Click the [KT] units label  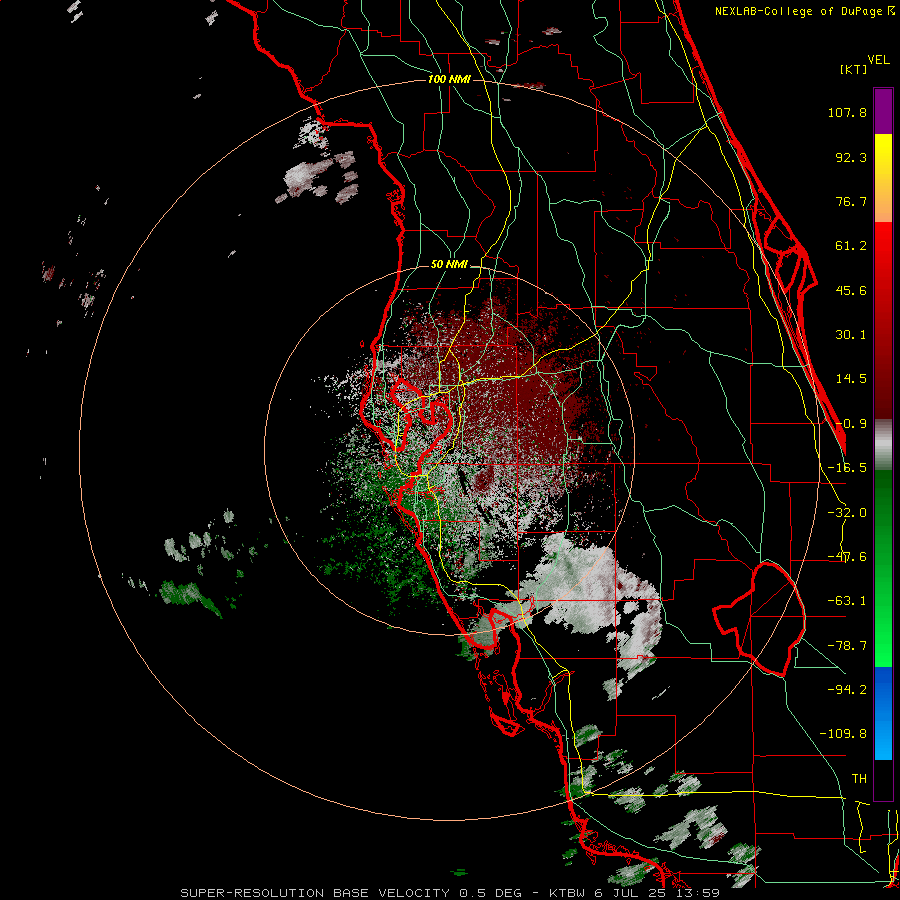pos(854,69)
